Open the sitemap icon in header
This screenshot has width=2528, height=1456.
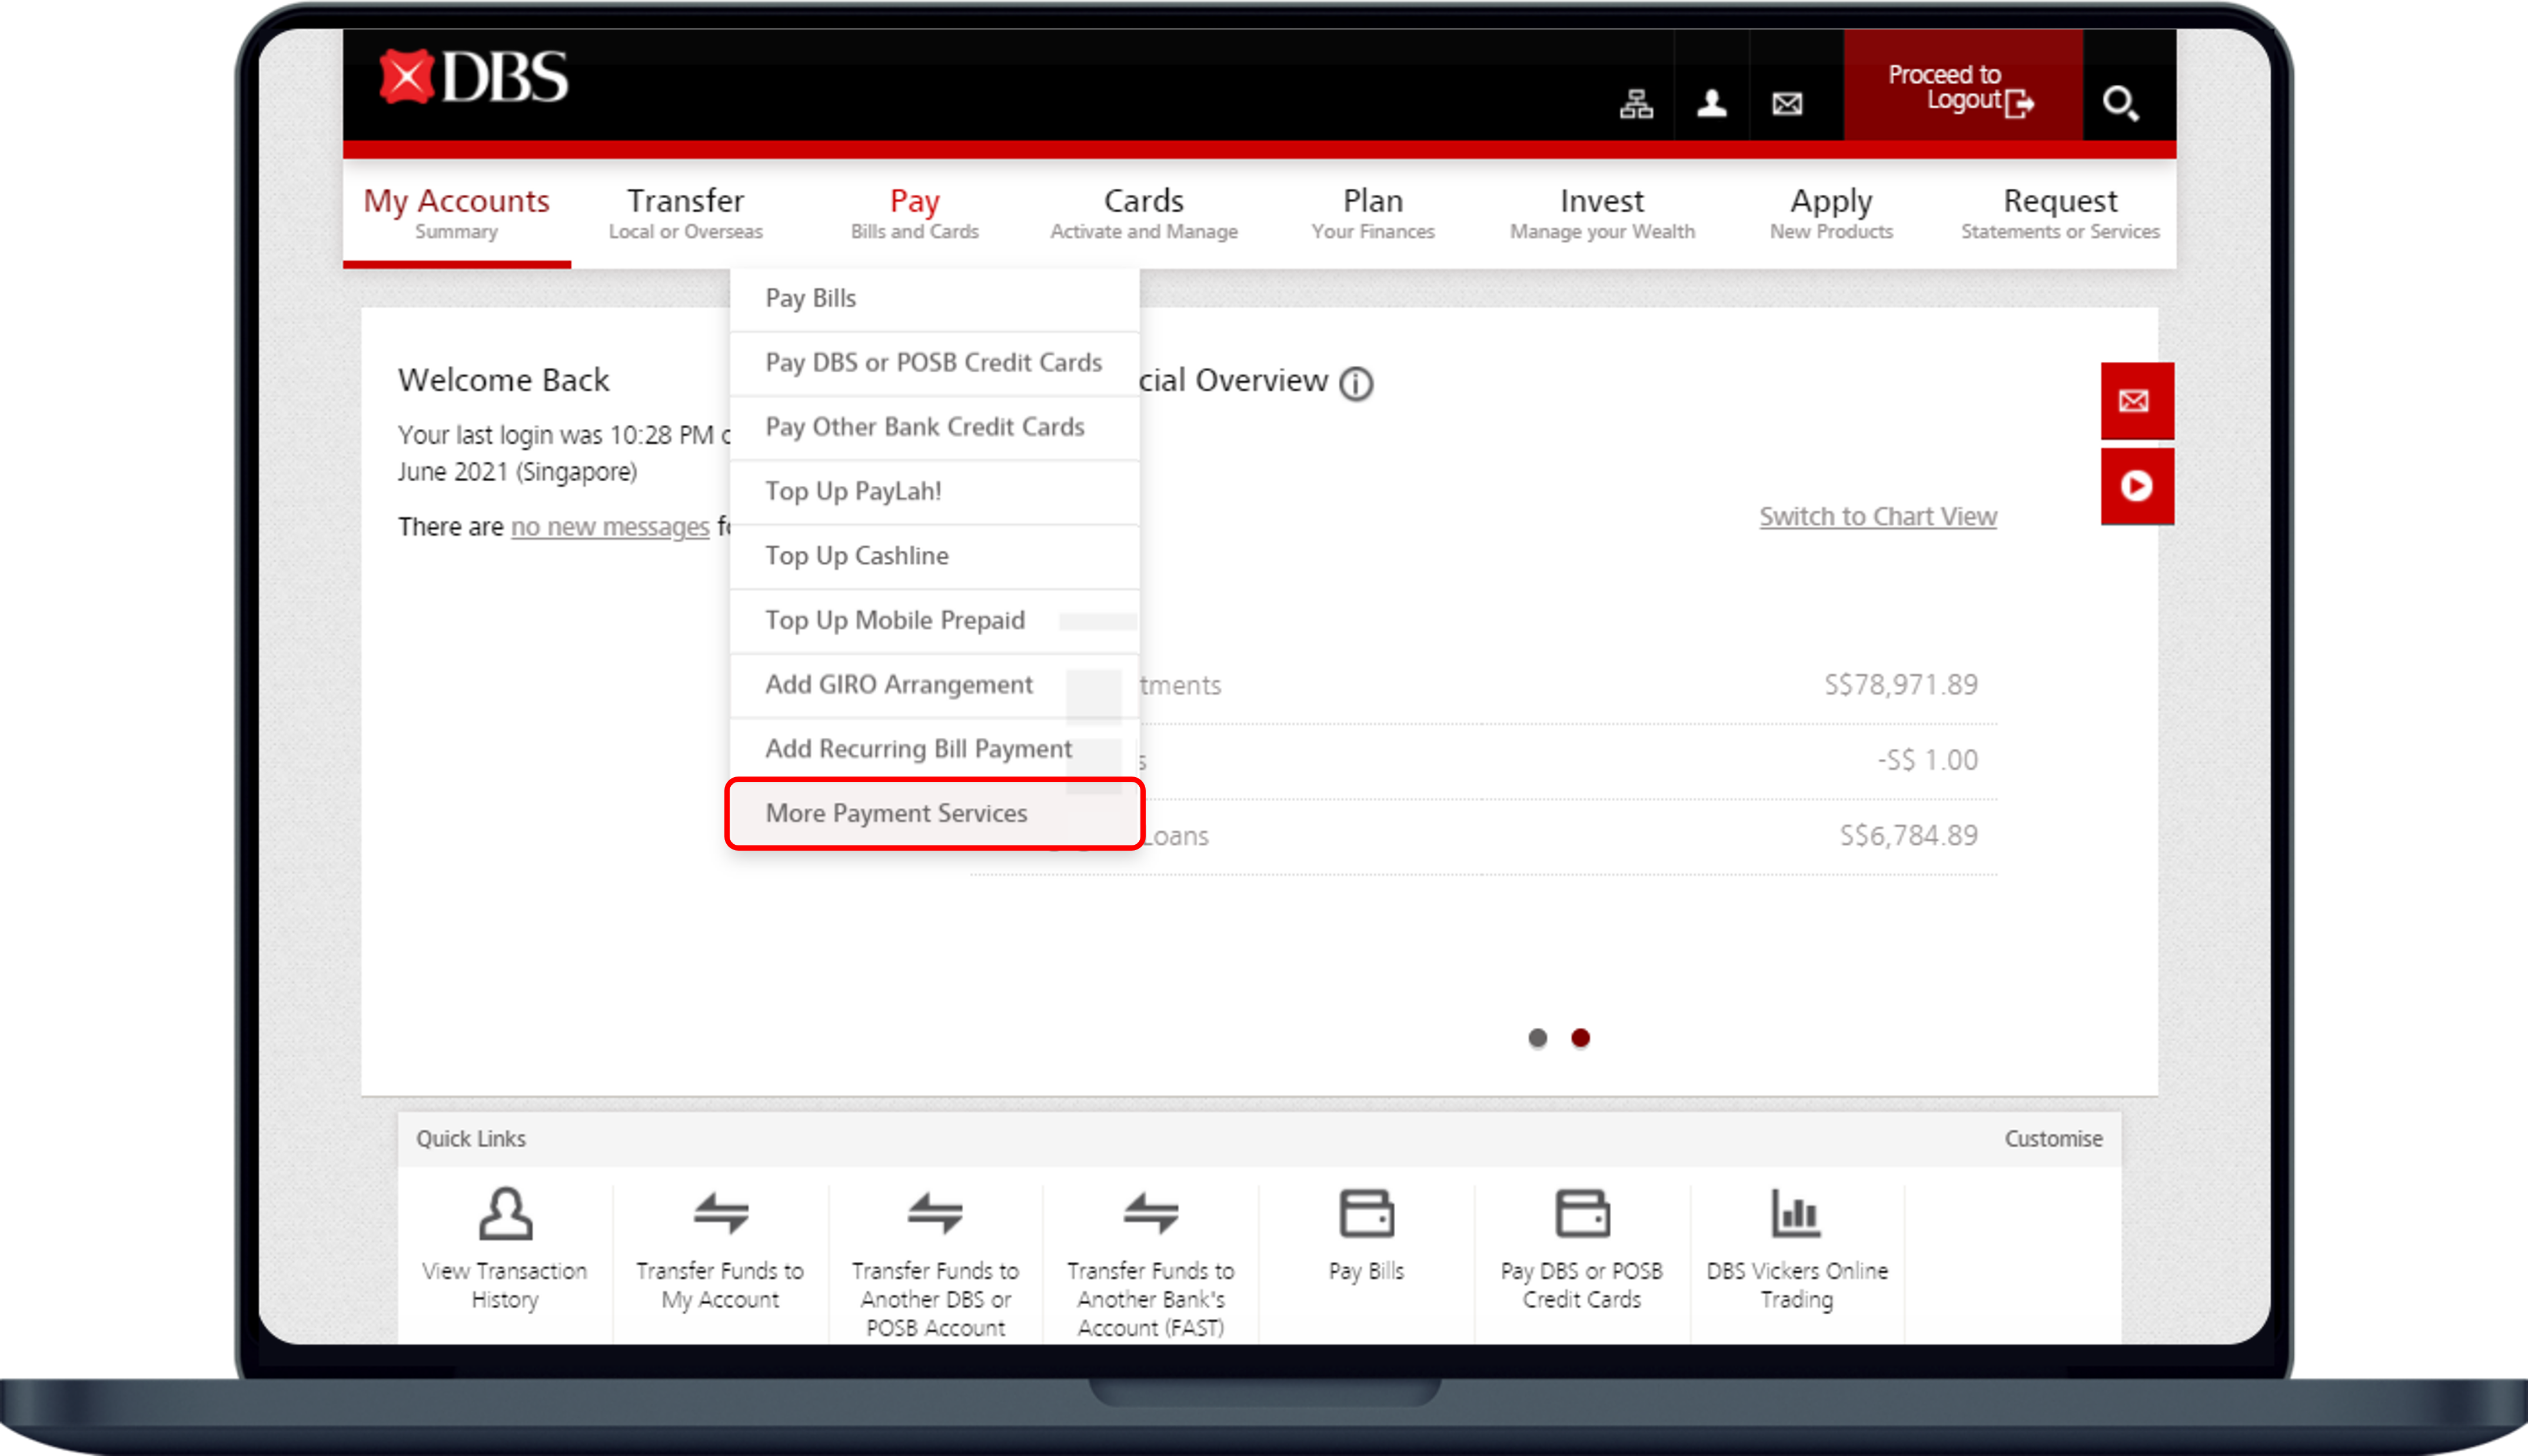1636,103
